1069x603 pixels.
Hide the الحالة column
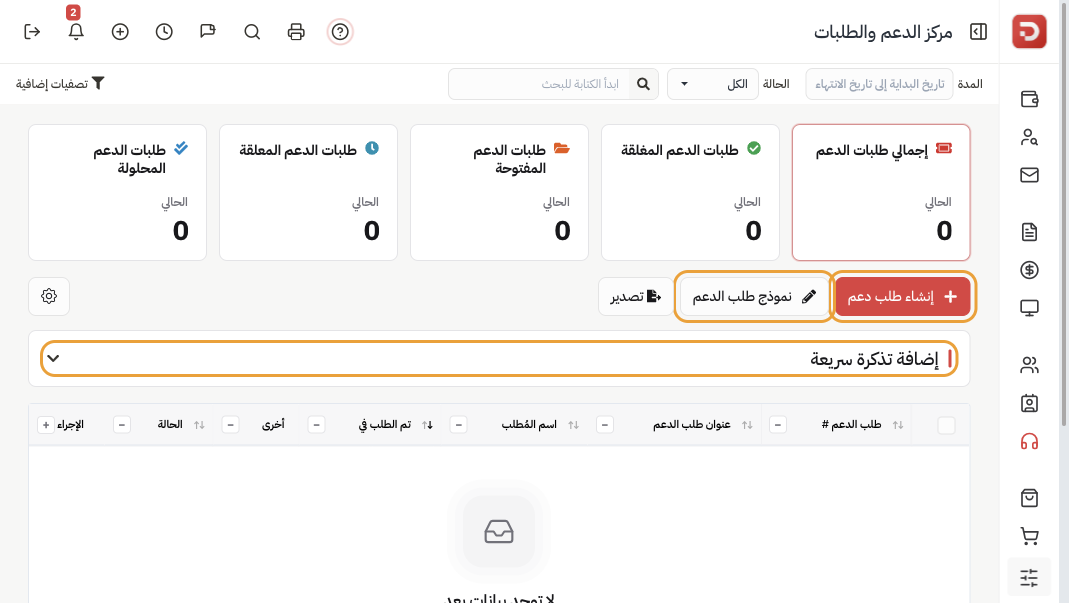click(x=121, y=425)
